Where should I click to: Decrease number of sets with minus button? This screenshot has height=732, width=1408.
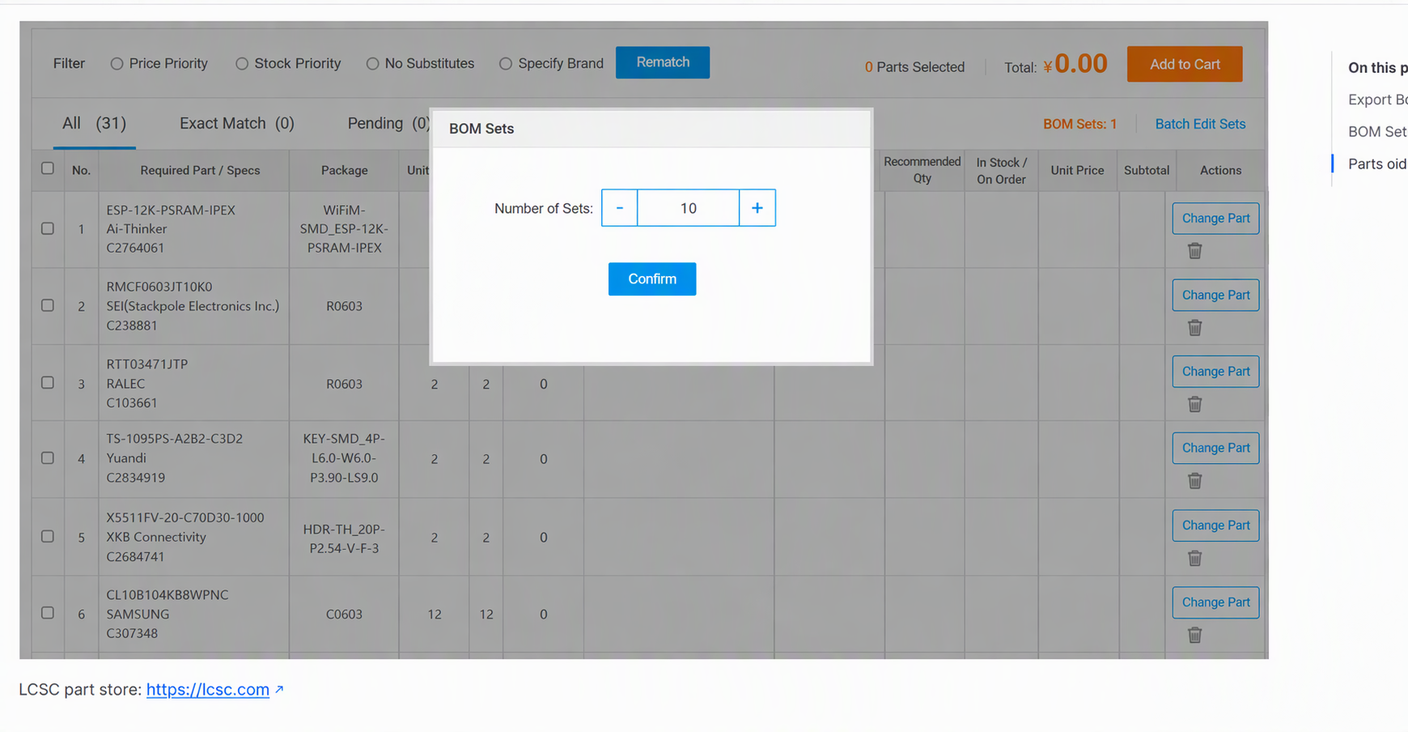(x=620, y=208)
